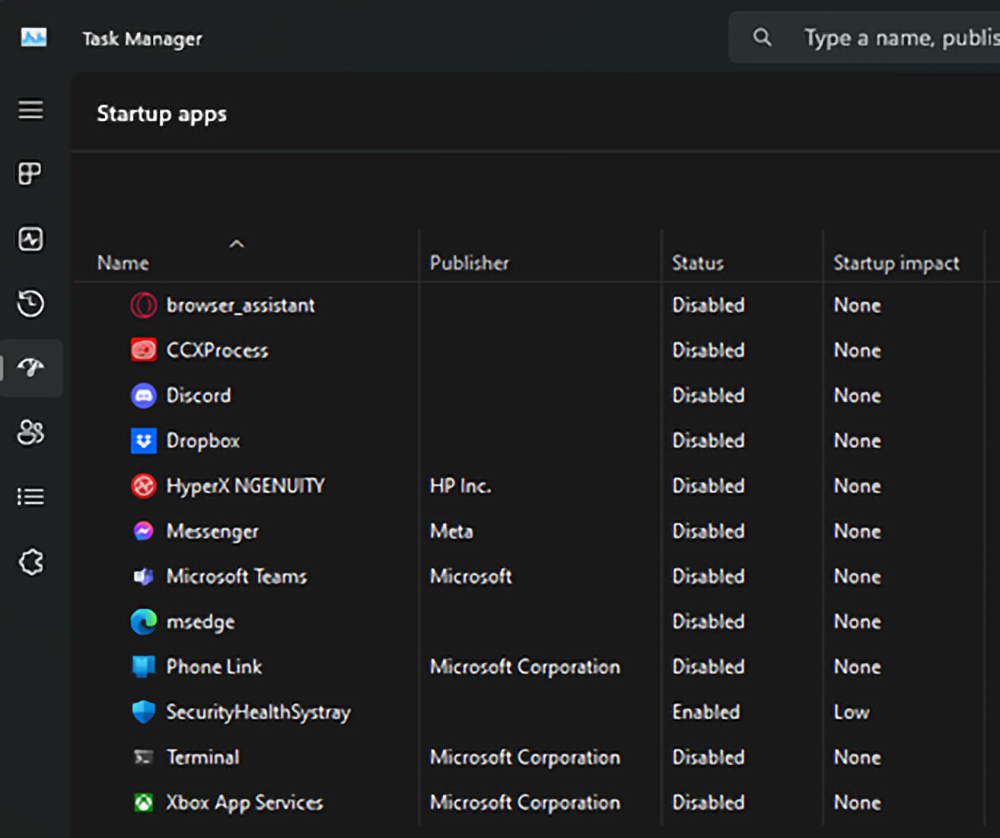
Task: Click the msedge browser icon
Action: [143, 622]
